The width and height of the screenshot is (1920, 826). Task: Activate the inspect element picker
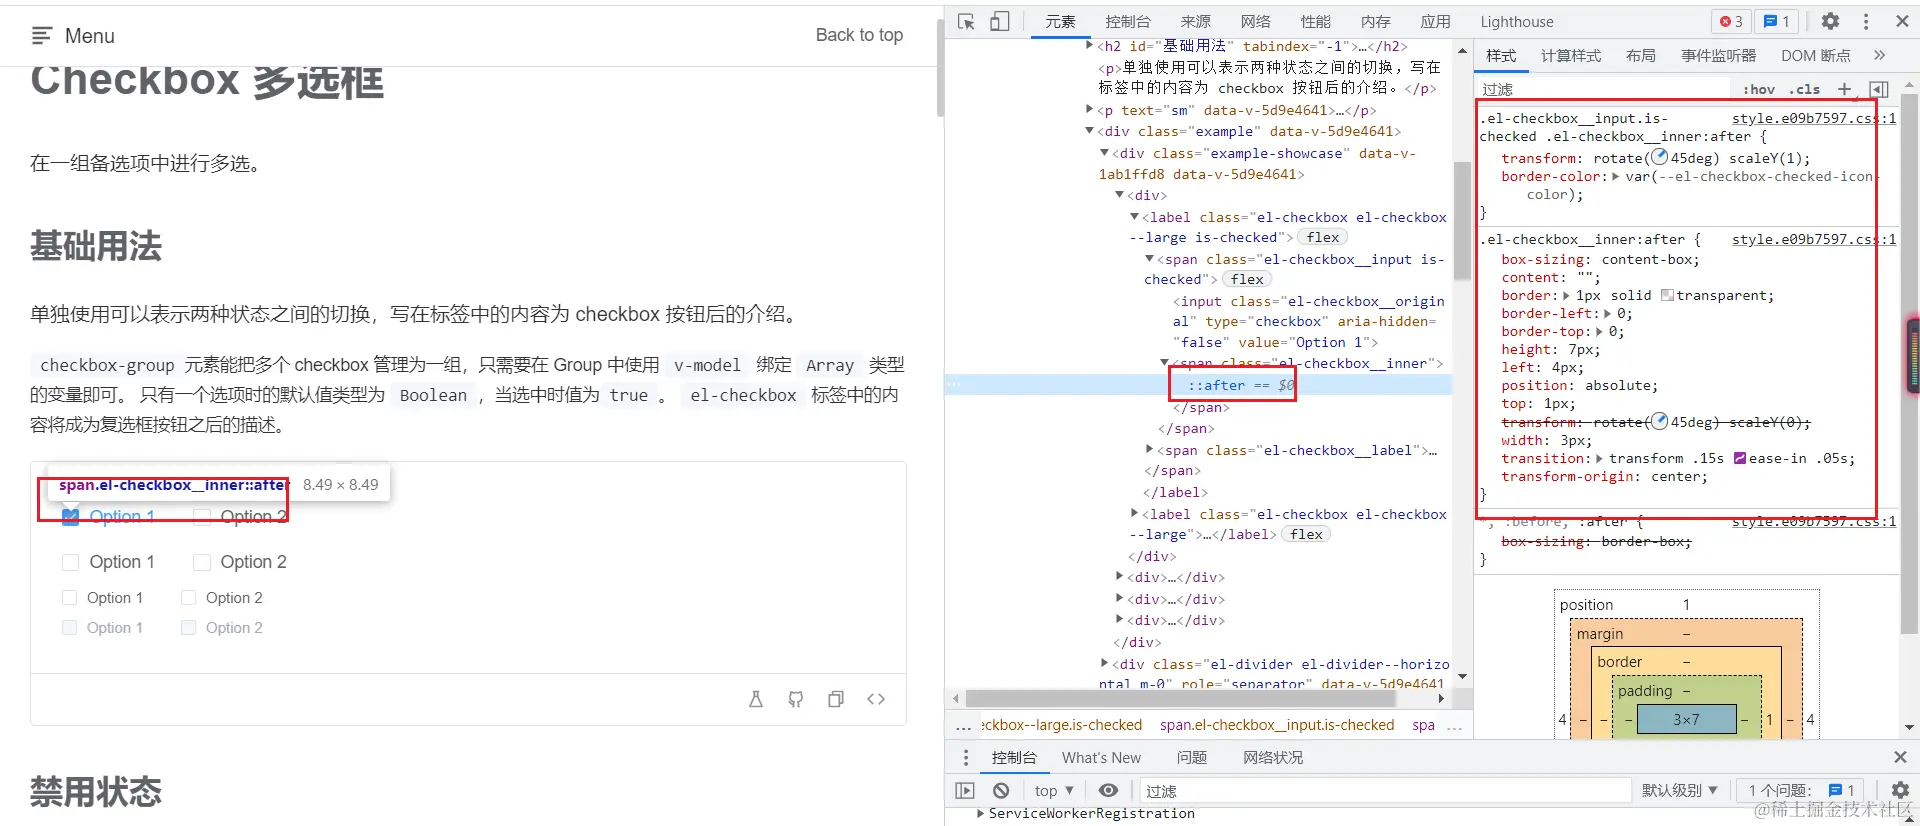pyautogui.click(x=966, y=21)
